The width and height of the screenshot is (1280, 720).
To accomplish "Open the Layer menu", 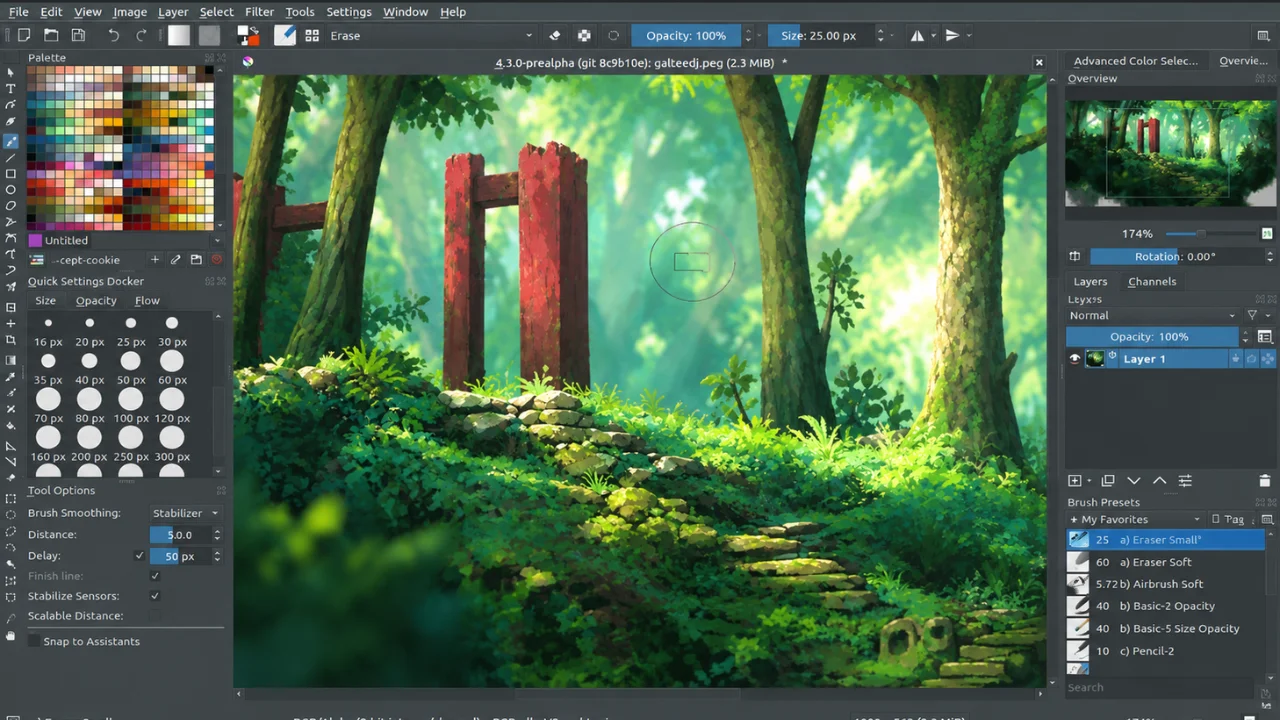I will 173,11.
